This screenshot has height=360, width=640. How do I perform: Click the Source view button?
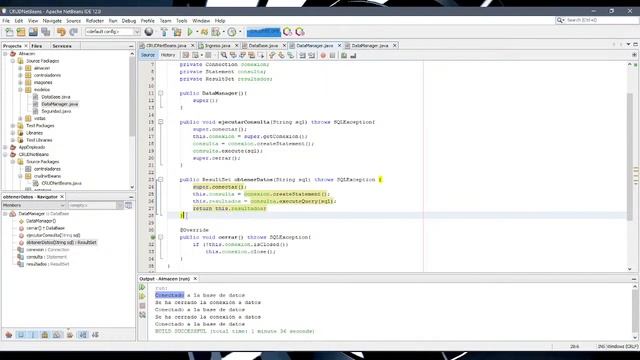coord(148,55)
